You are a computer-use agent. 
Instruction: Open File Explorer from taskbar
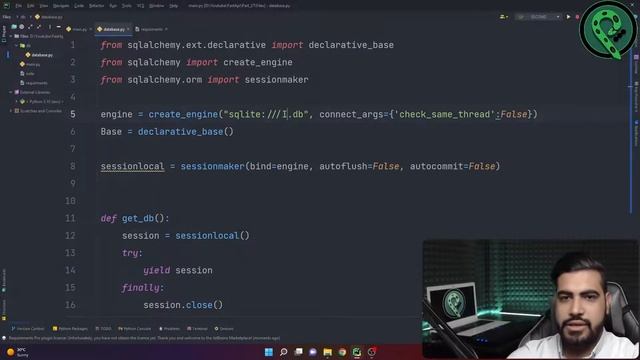[328, 352]
